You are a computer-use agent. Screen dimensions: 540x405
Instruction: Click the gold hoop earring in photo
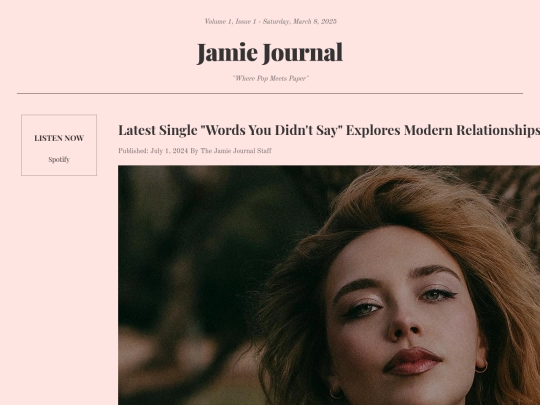(x=482, y=366)
